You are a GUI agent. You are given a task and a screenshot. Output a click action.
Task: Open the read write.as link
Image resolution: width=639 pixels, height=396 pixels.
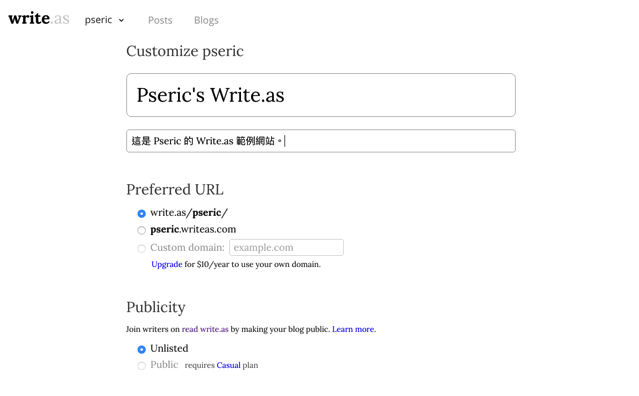point(205,329)
